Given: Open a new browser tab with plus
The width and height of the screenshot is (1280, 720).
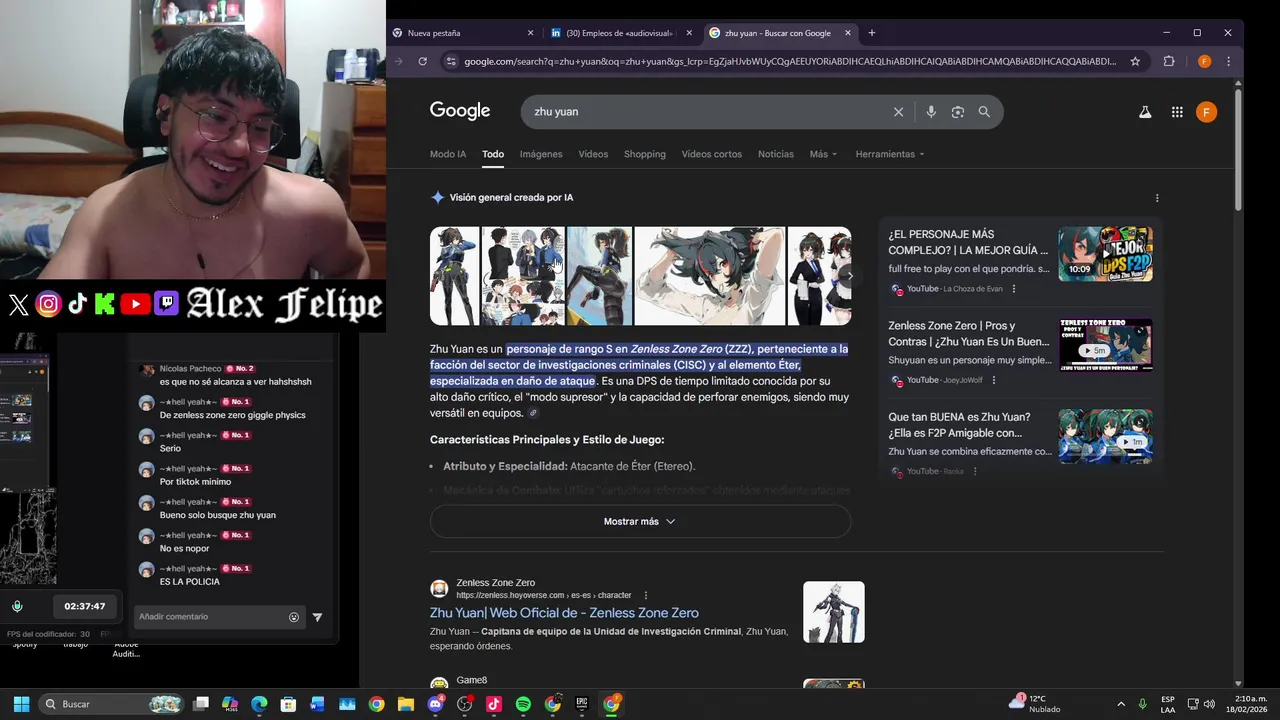Looking at the screenshot, I should click(872, 33).
